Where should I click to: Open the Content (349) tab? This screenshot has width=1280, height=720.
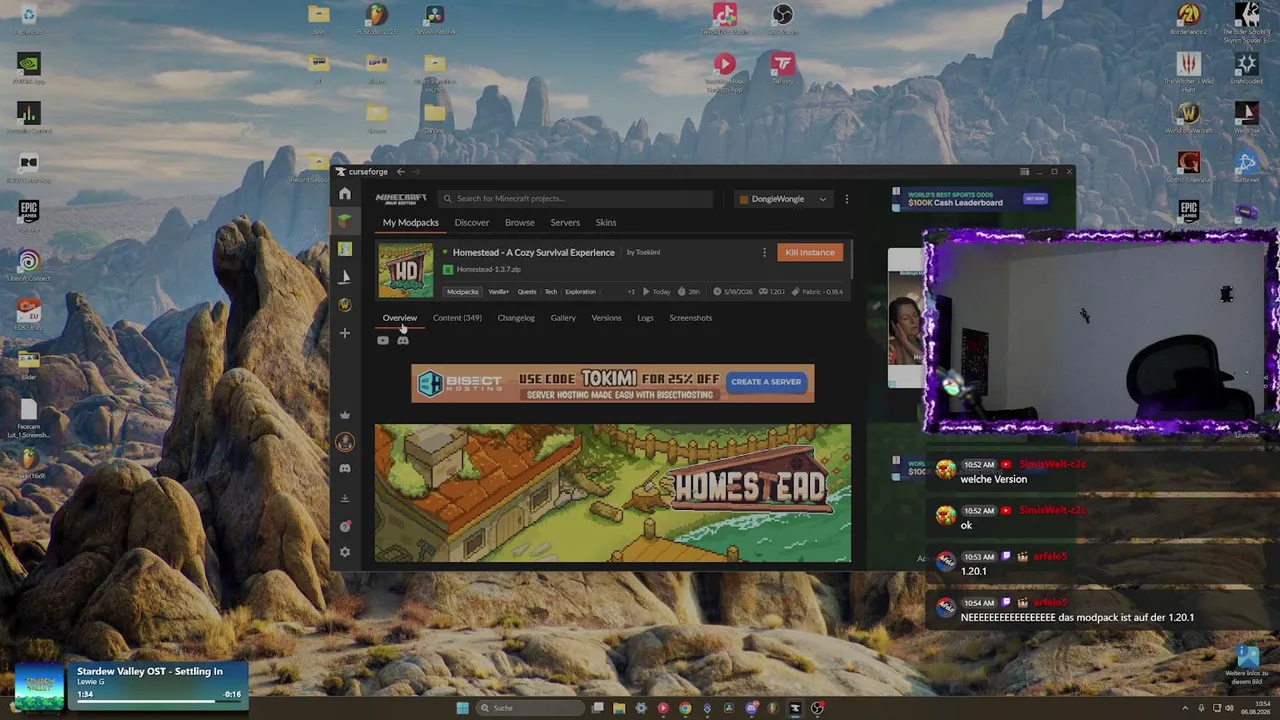click(x=457, y=318)
